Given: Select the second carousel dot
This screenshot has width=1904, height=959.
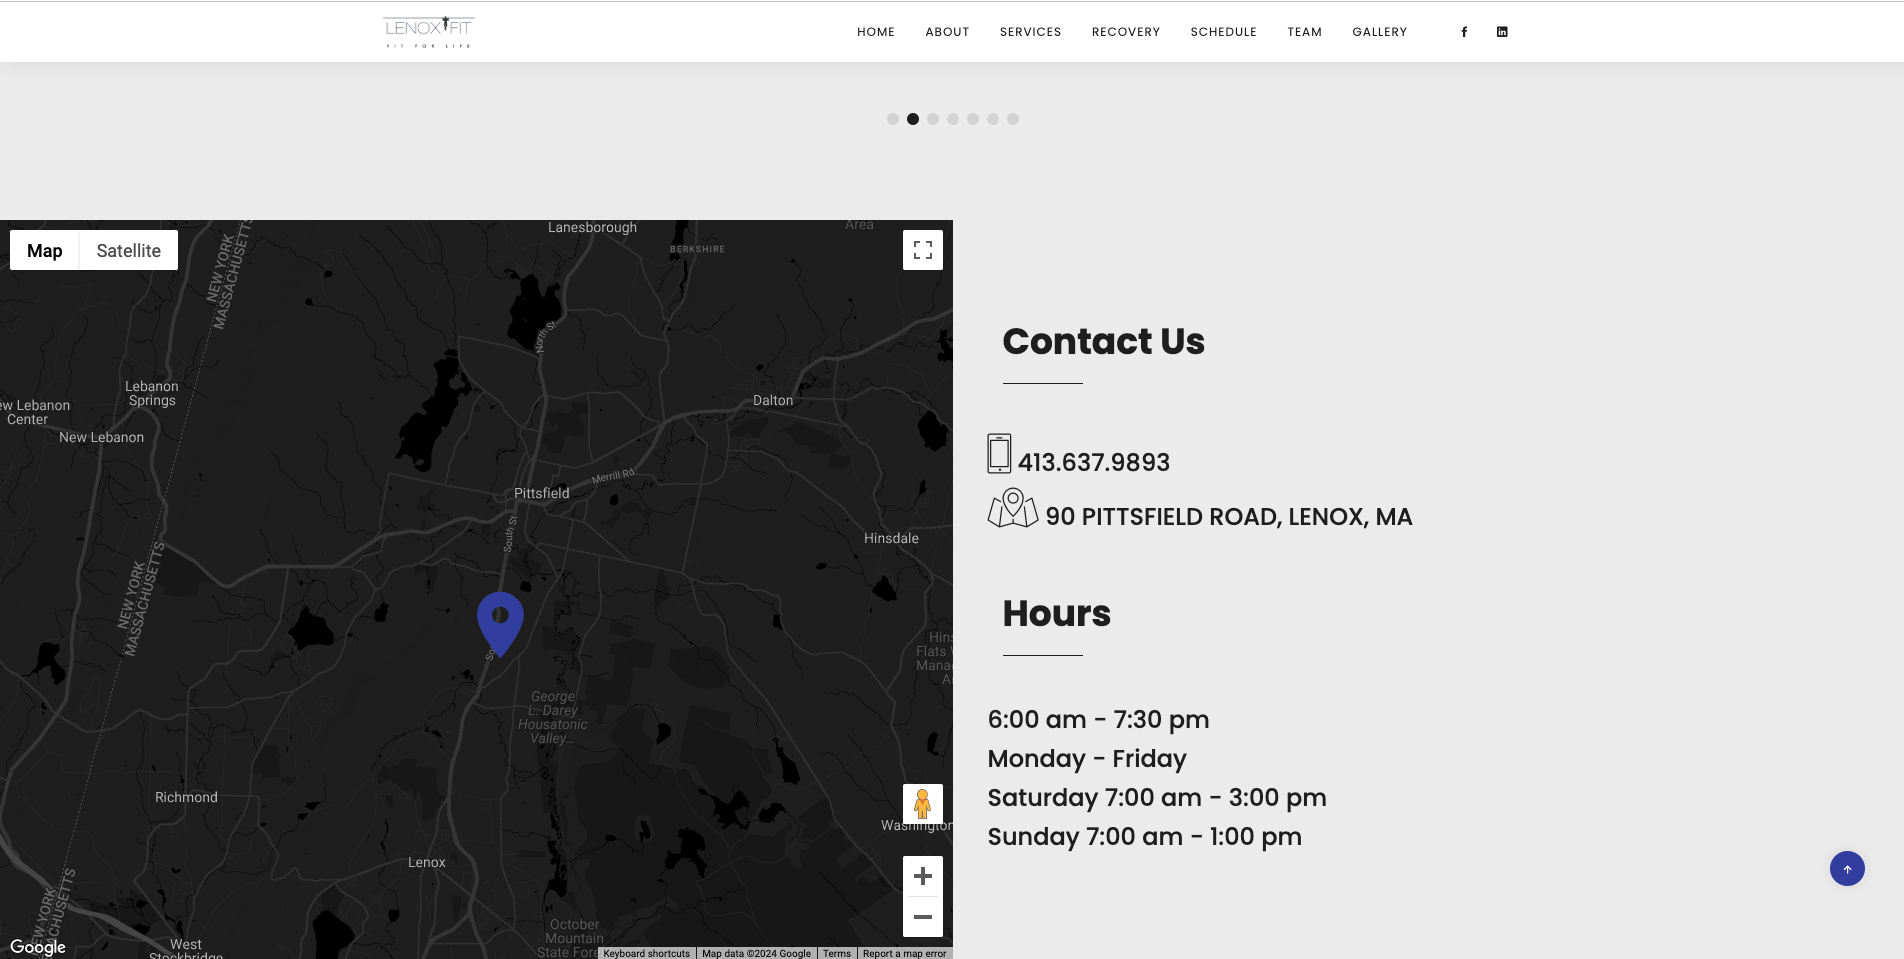Looking at the screenshot, I should pos(913,119).
